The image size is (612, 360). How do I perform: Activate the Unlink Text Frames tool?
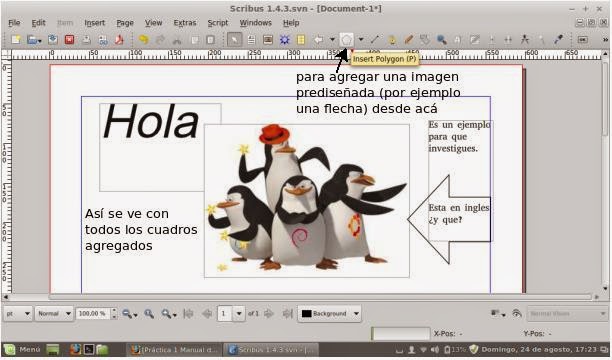508,39
